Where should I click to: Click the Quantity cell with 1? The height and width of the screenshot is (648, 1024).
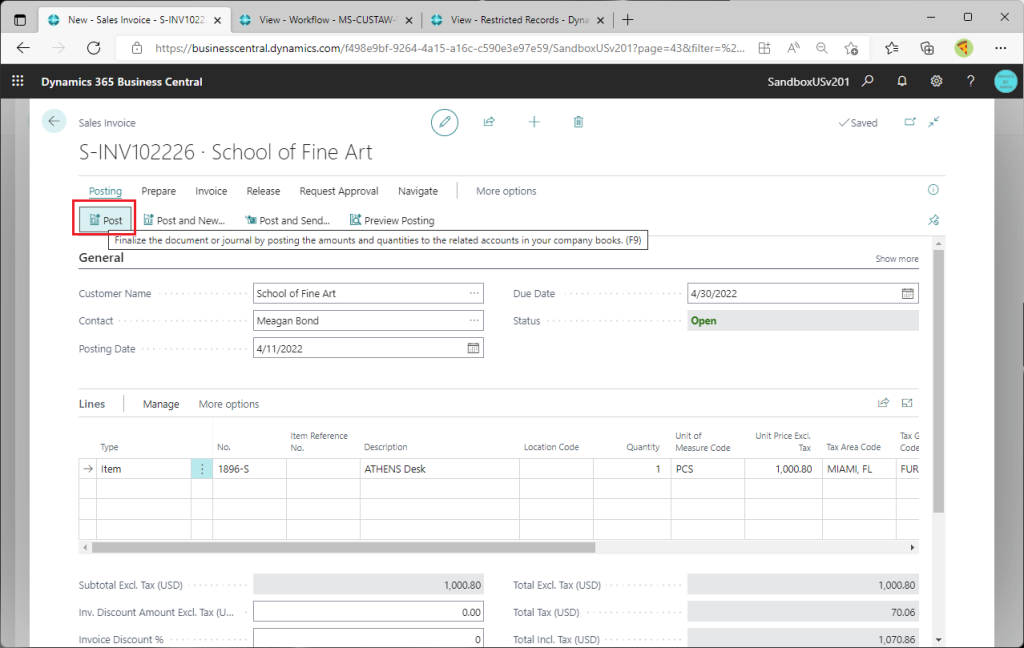pos(632,469)
